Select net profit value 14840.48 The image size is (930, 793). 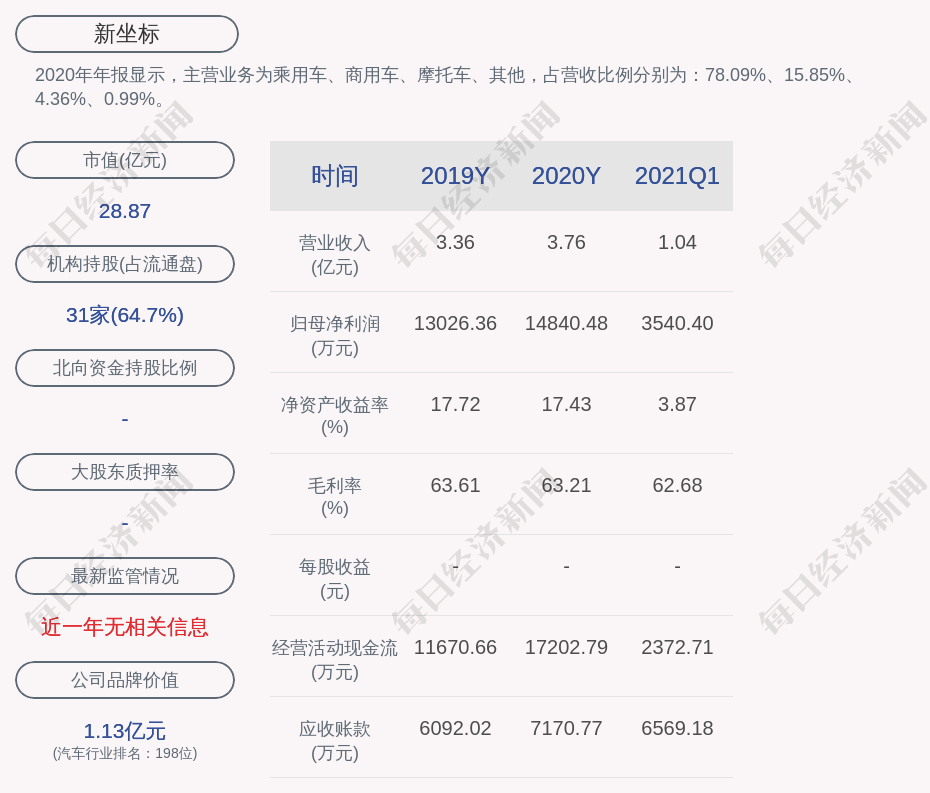[566, 323]
